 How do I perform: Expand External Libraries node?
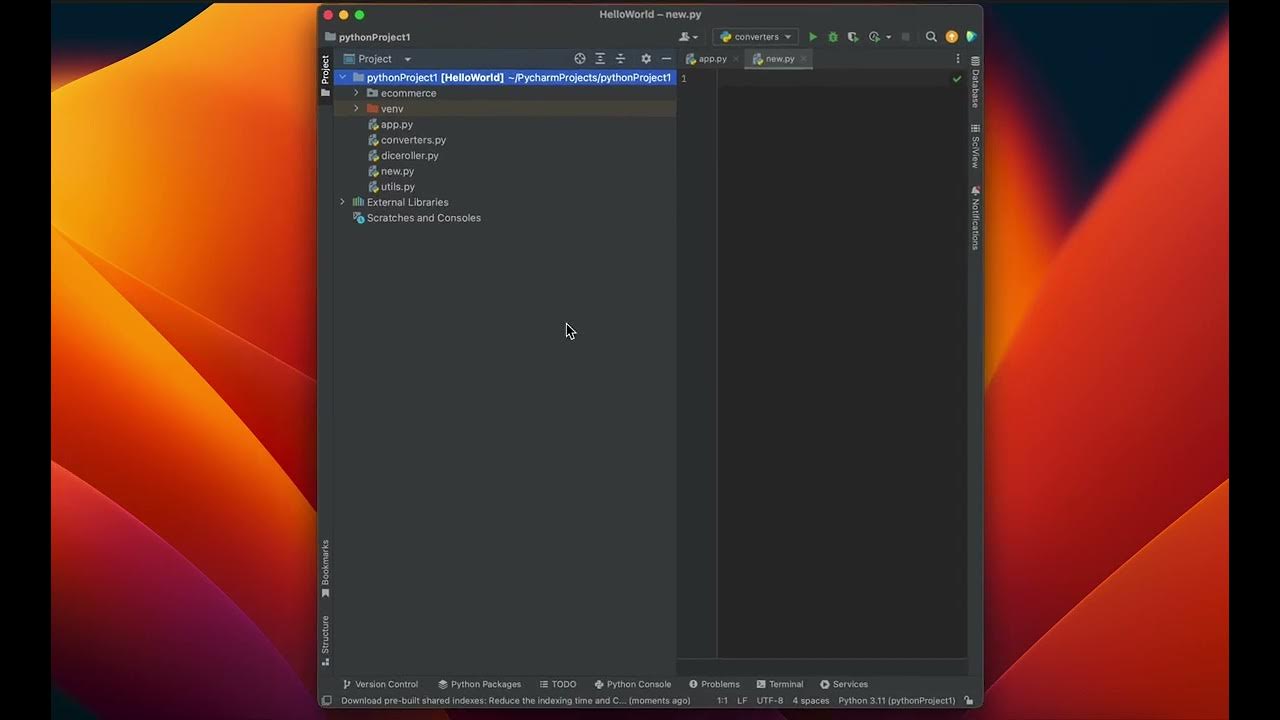pos(342,202)
